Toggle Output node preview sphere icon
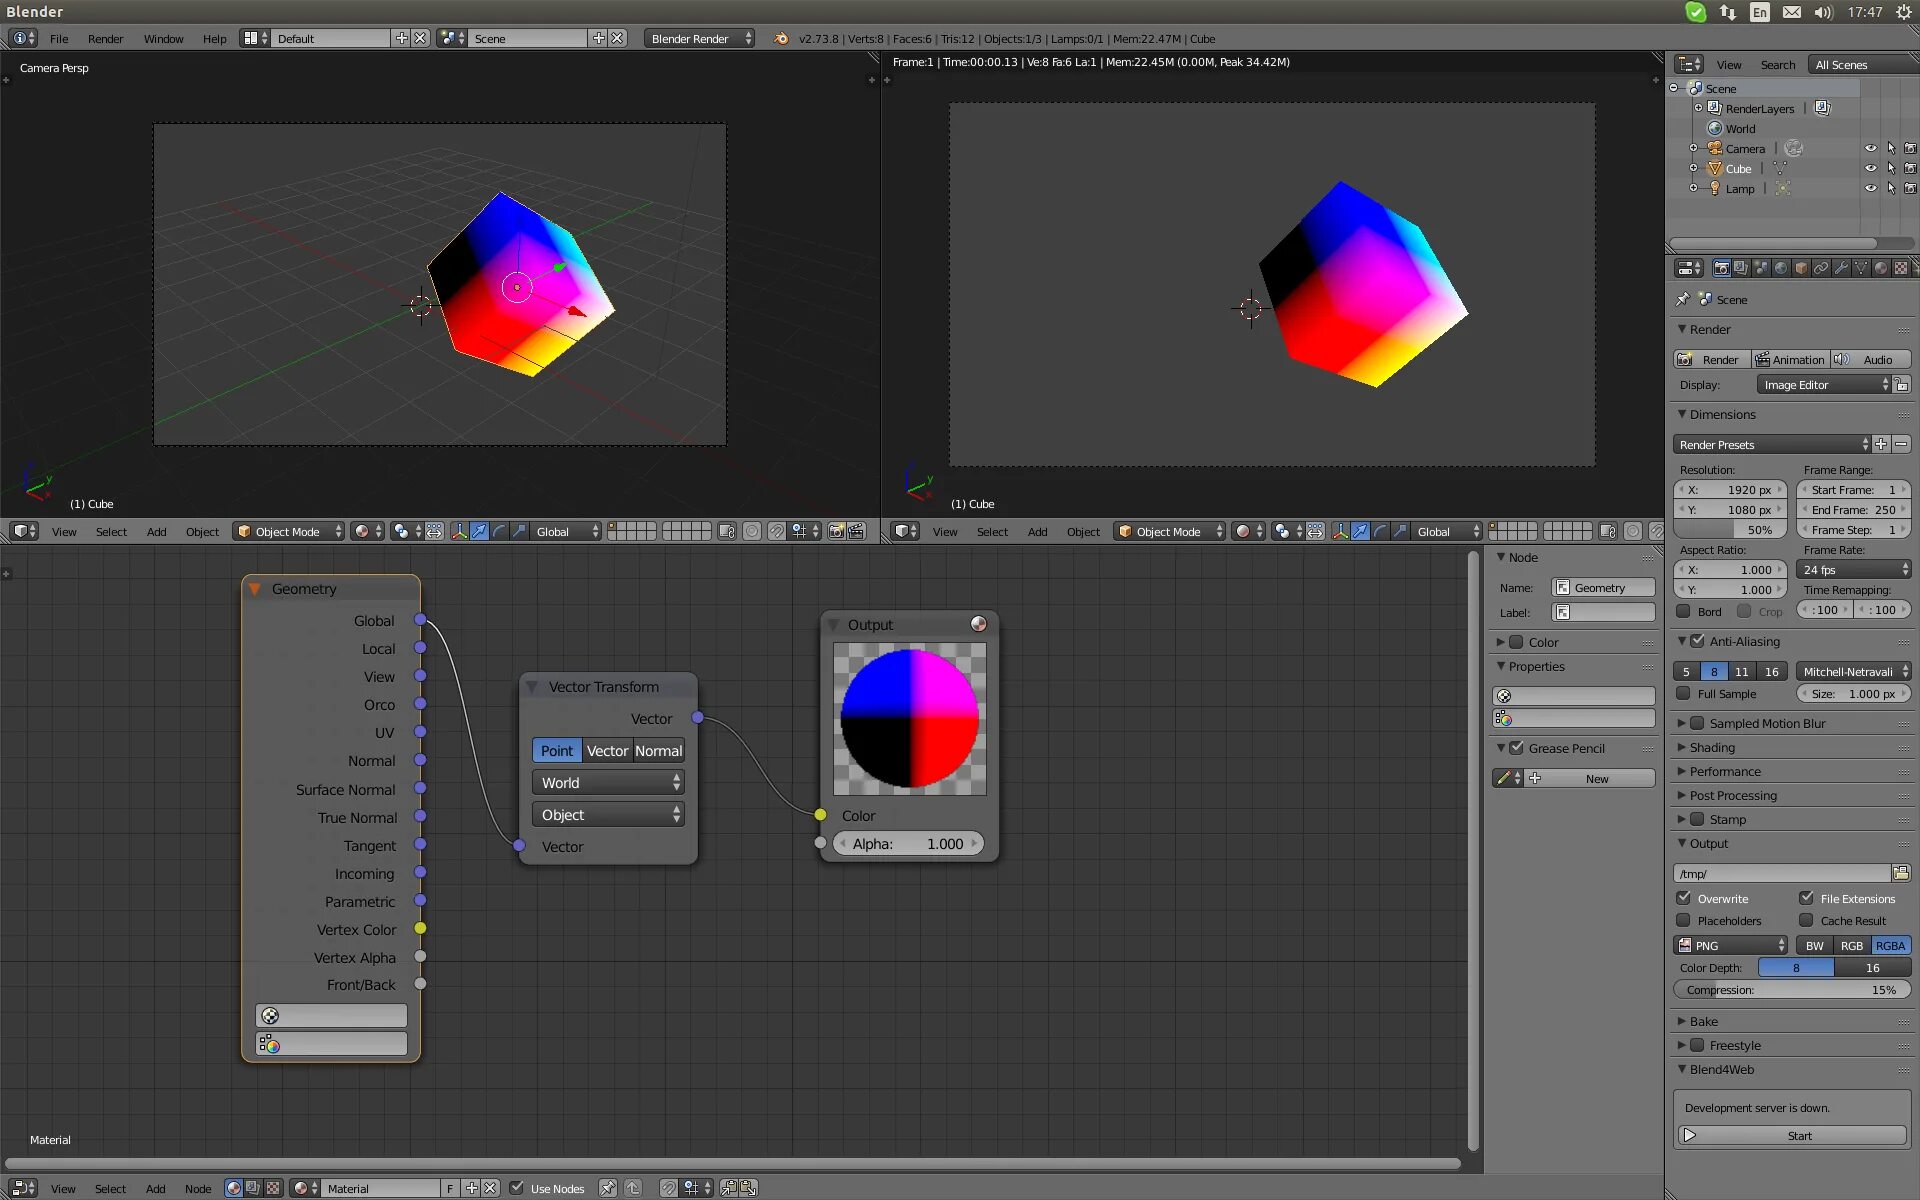1920x1200 pixels. point(978,624)
